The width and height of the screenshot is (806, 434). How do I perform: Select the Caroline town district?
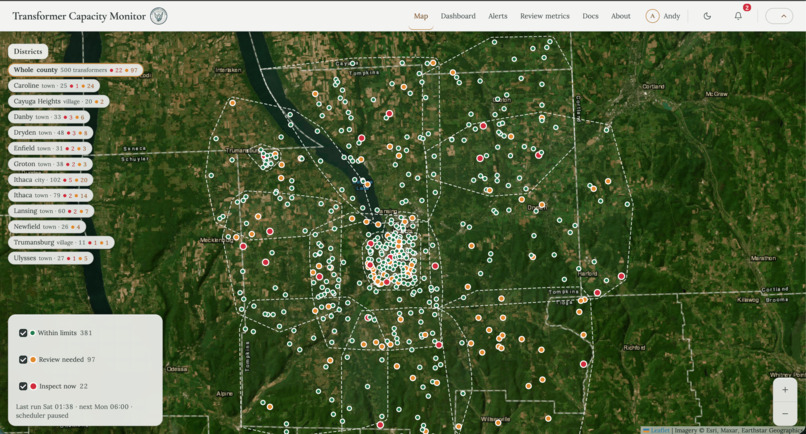click(x=54, y=86)
